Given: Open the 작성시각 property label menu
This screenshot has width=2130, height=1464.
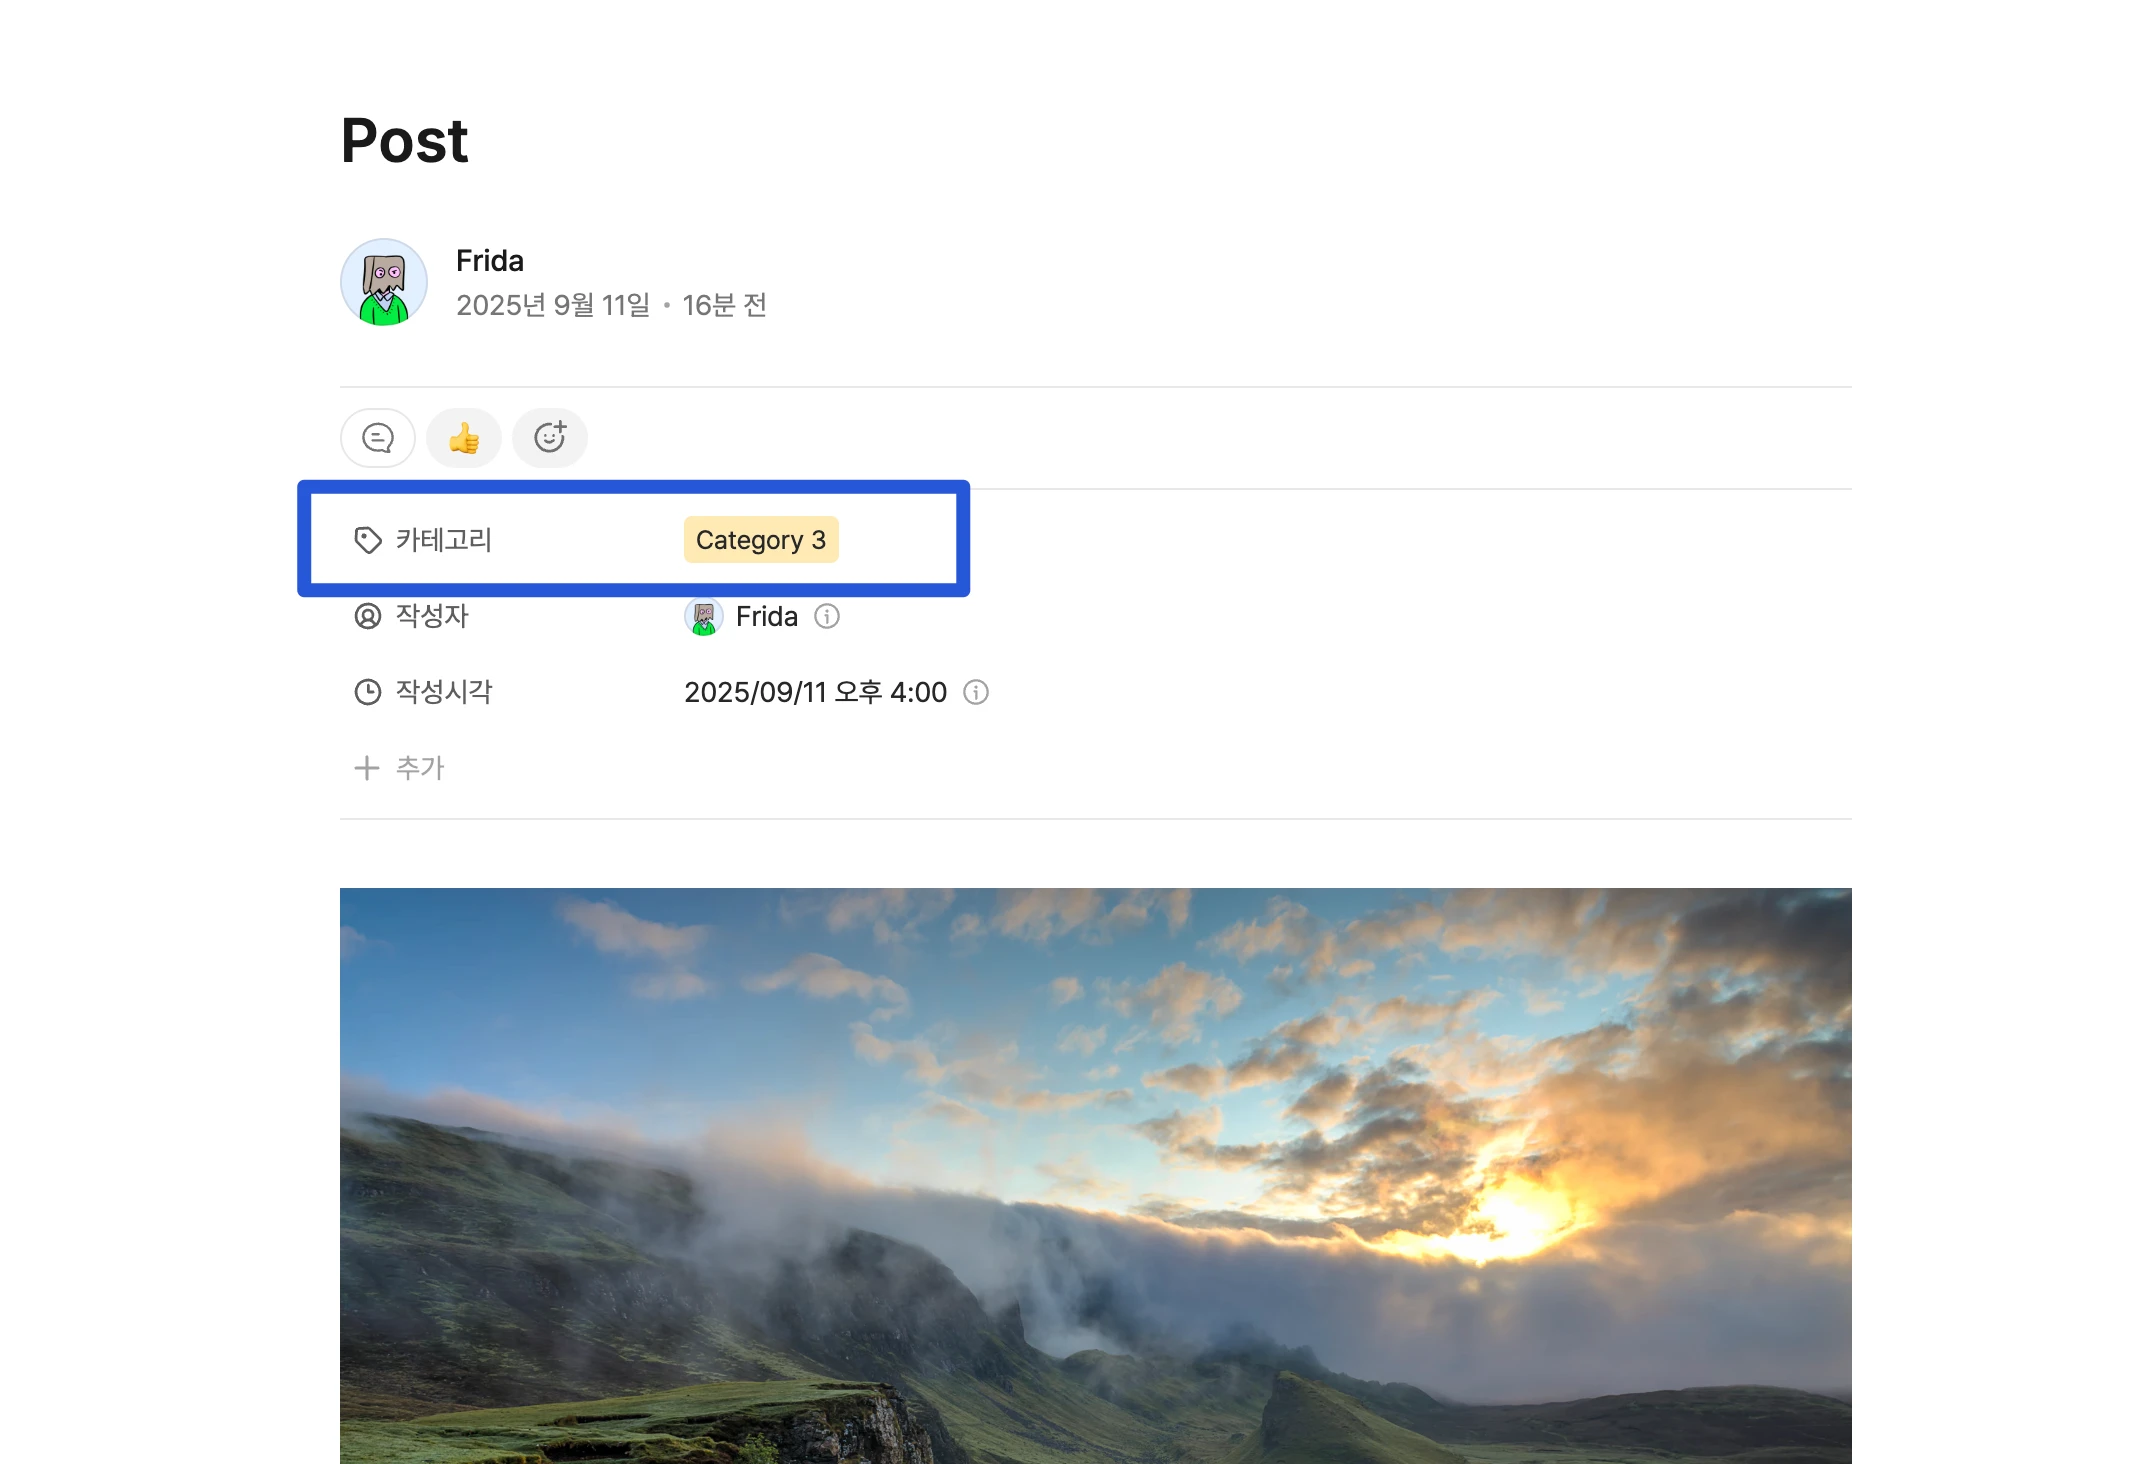Looking at the screenshot, I should coord(444,692).
